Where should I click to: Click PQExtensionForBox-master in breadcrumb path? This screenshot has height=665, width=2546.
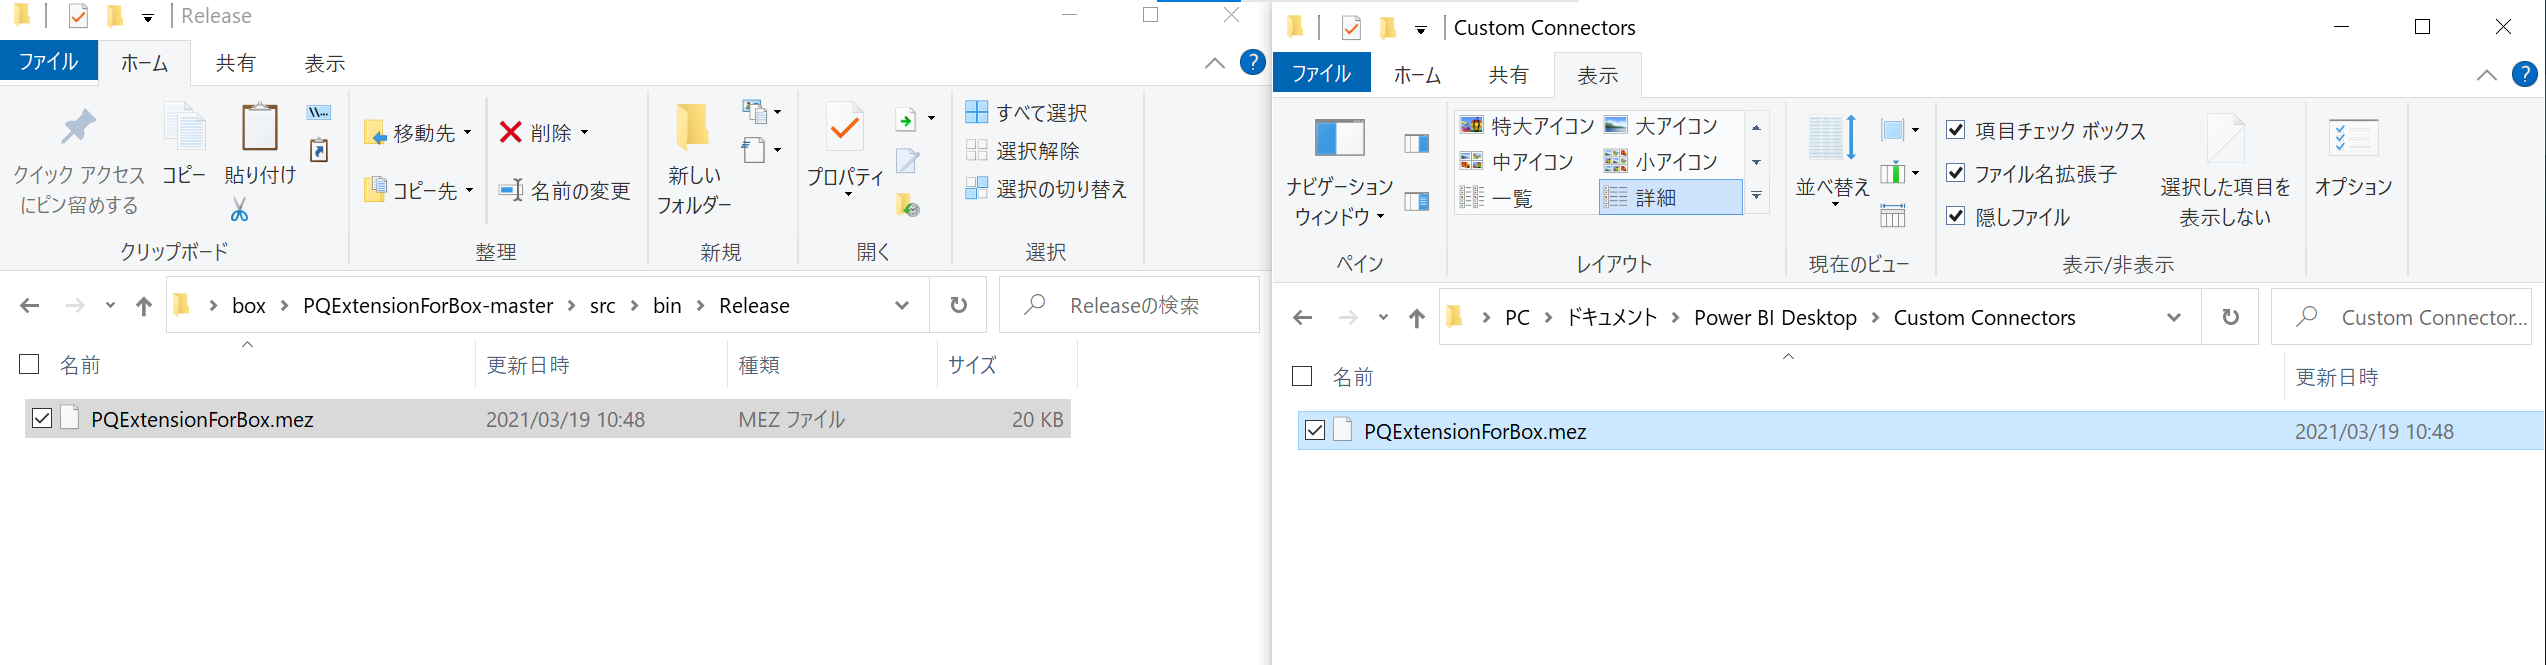(x=428, y=305)
